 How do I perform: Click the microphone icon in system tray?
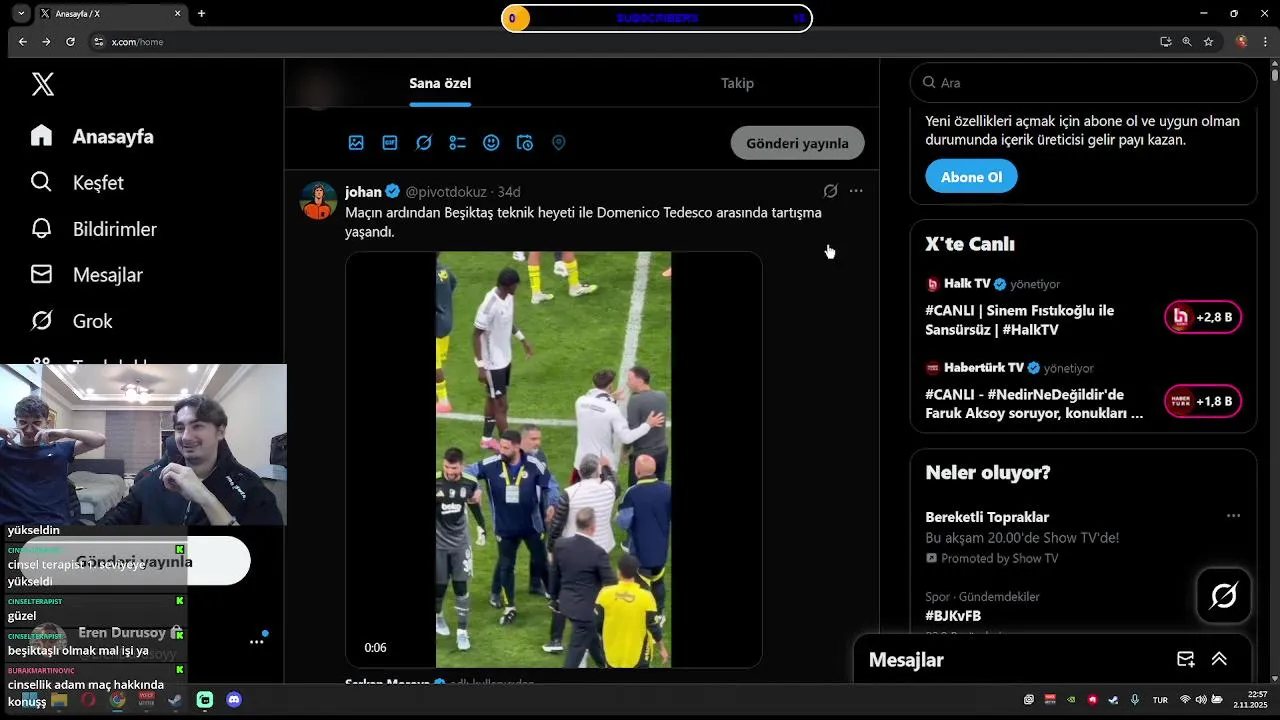point(1134,700)
